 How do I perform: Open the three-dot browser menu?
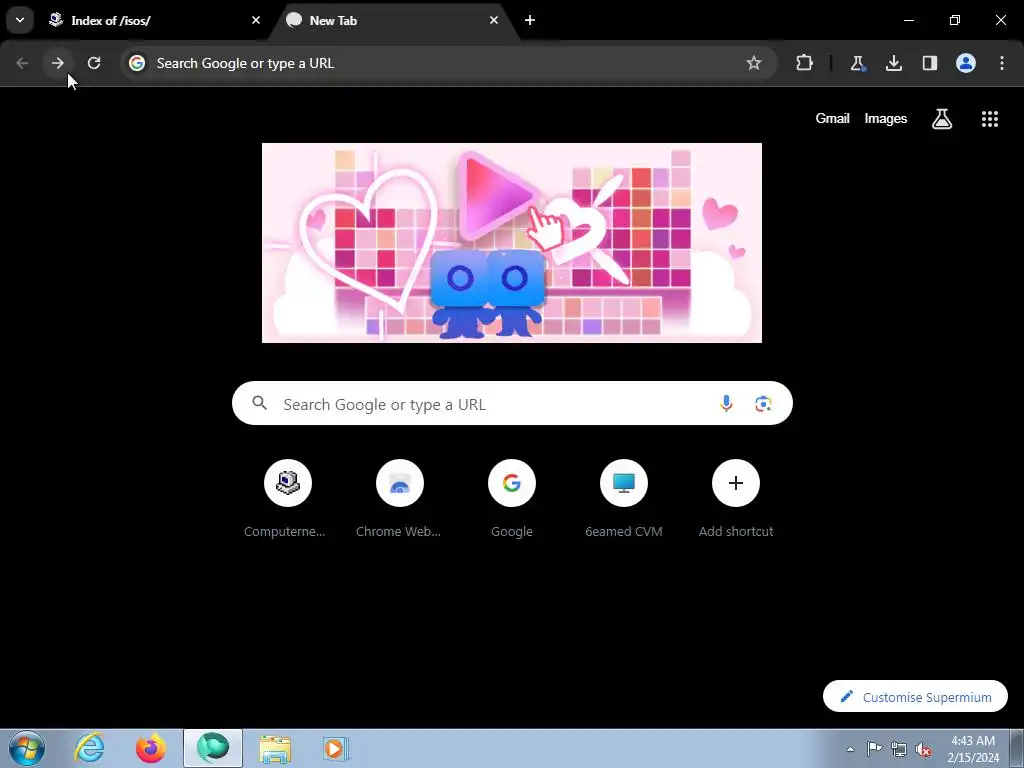click(1002, 63)
